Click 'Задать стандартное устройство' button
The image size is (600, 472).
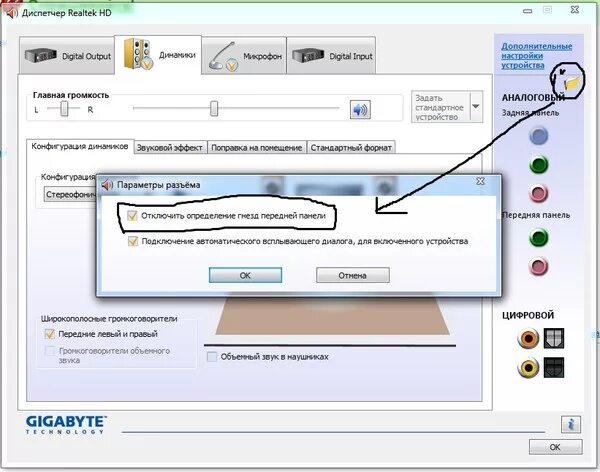click(440, 107)
